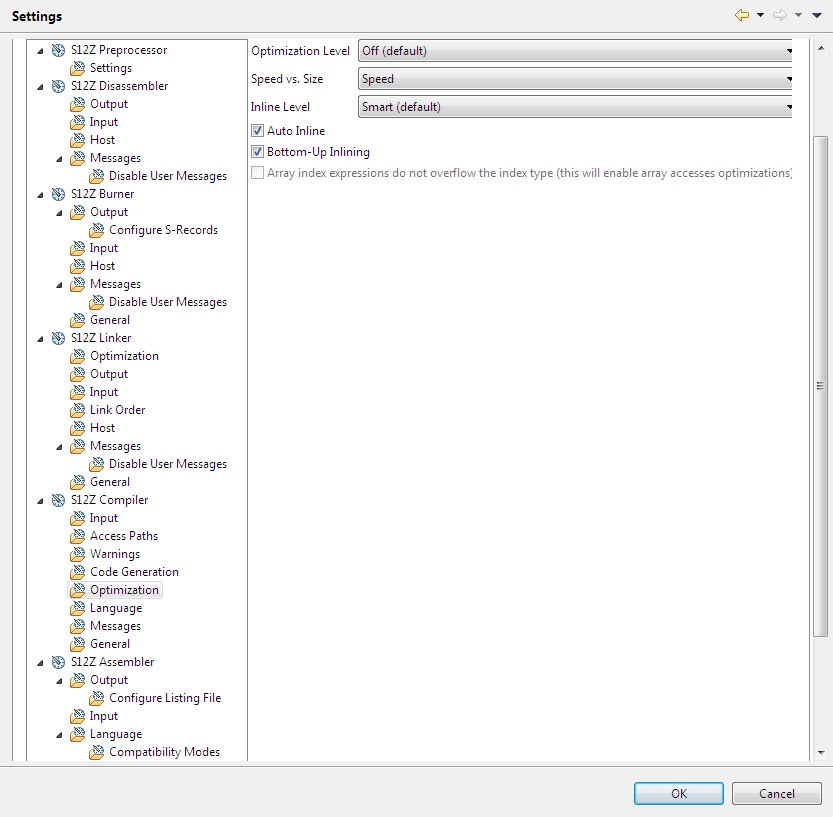Collapse the S12Z Burner node
Image resolution: width=833 pixels, height=817 pixels.
tap(40, 195)
